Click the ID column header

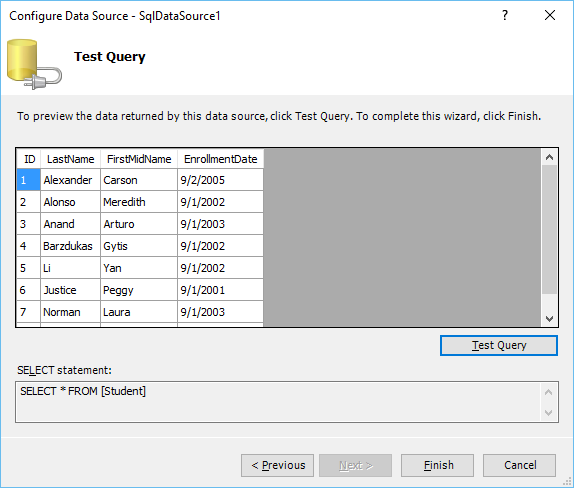[x=29, y=159]
